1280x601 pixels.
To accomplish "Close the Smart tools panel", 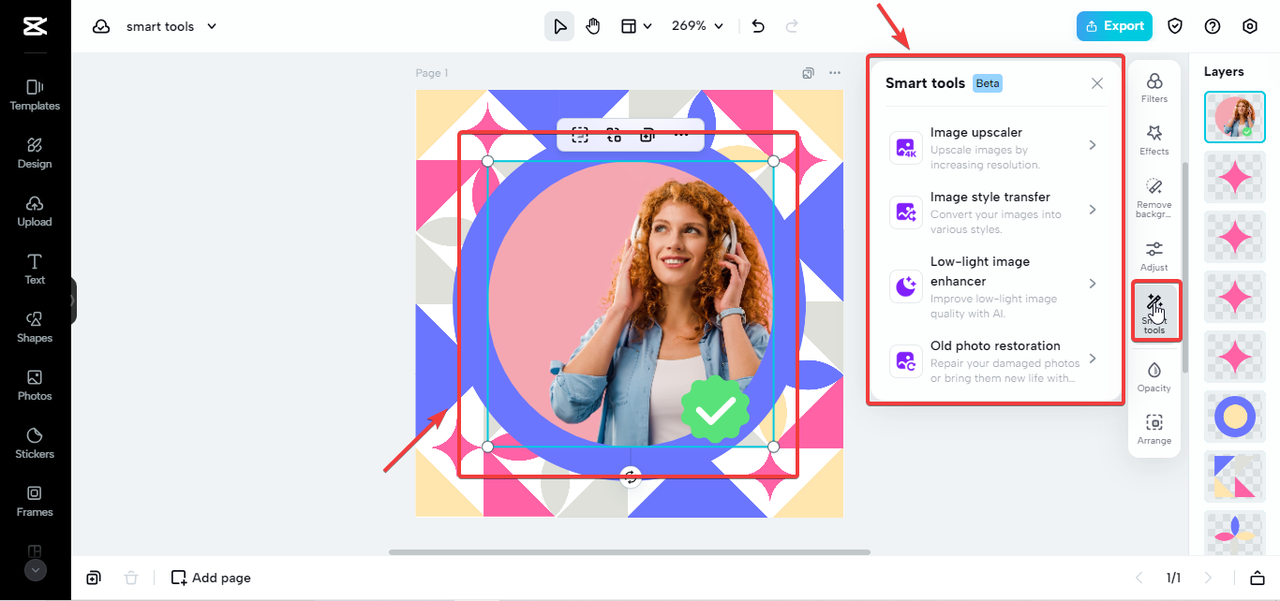I will point(1097,83).
